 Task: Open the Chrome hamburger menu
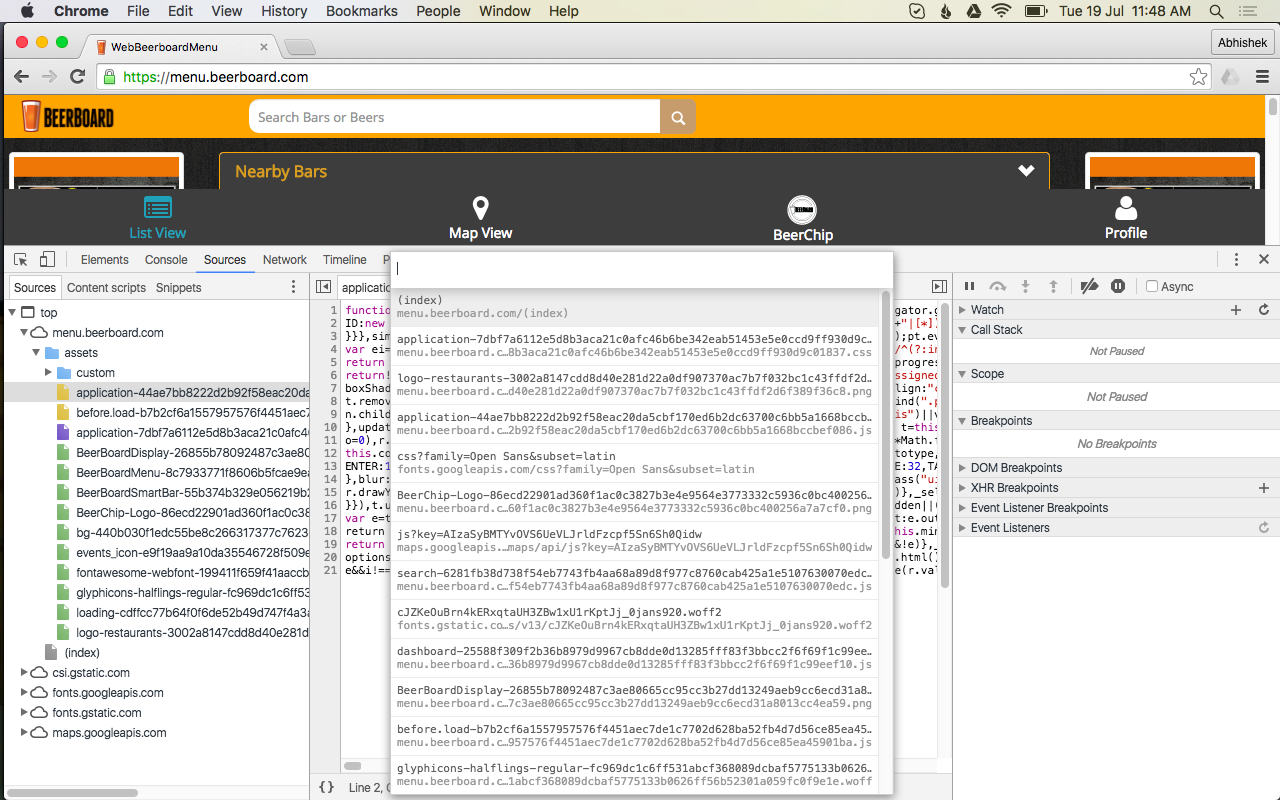[1262, 77]
